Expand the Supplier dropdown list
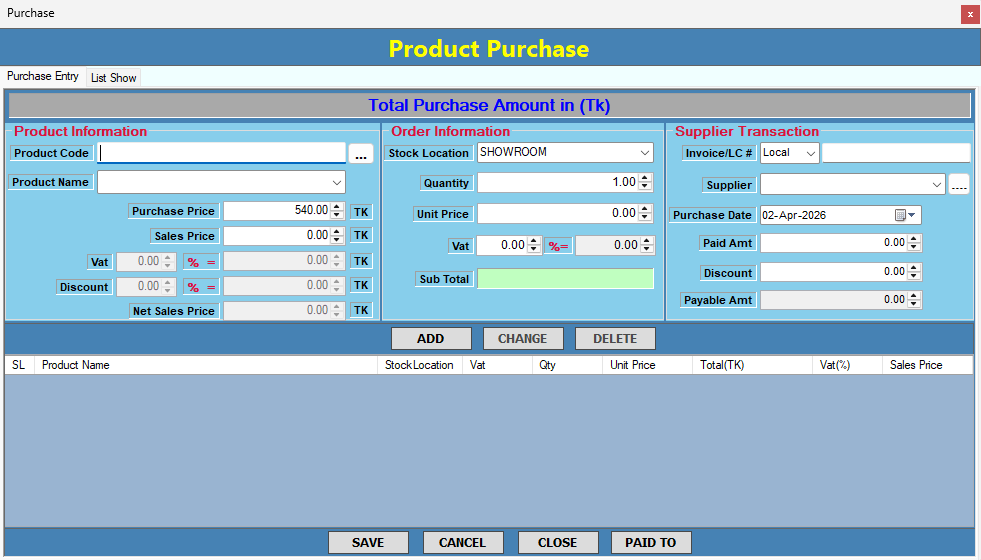The height and width of the screenshot is (560, 981). (936, 185)
